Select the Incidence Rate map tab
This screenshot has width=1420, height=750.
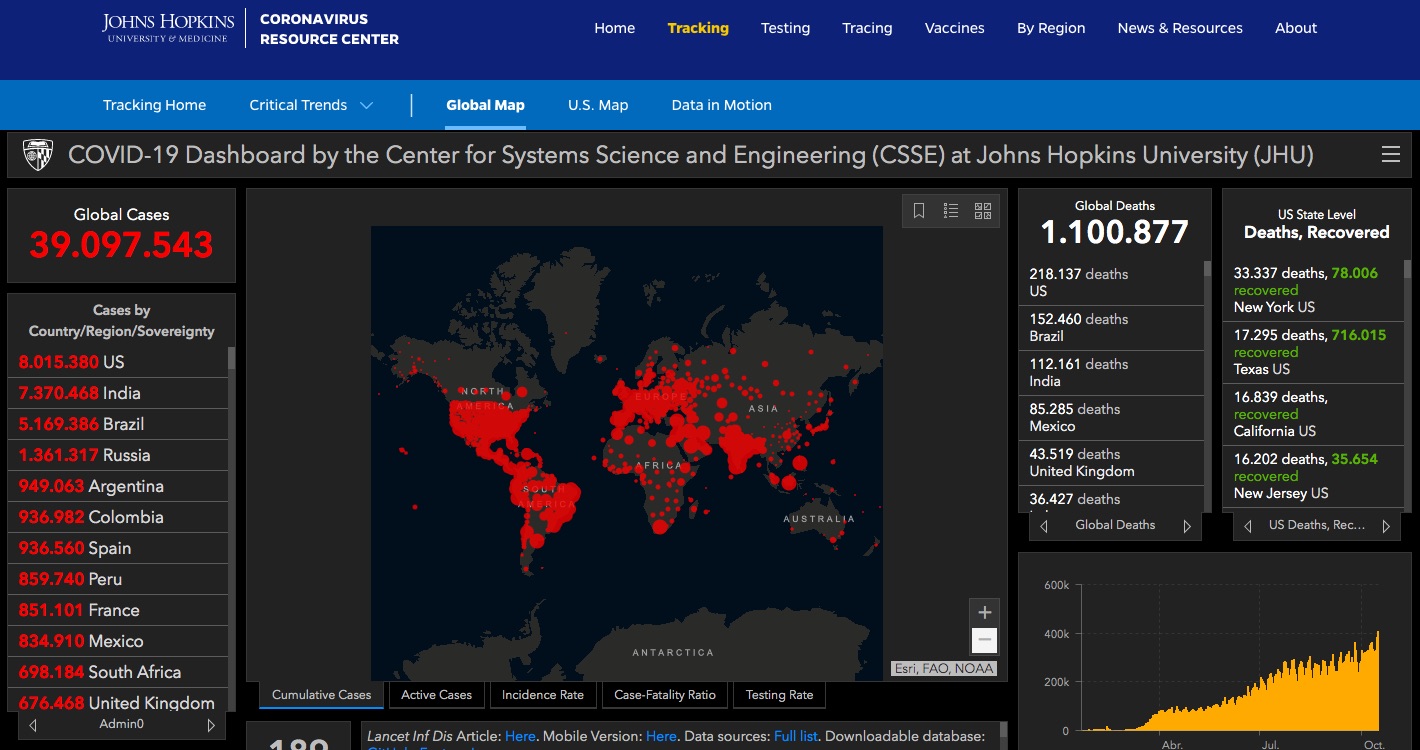click(x=542, y=695)
